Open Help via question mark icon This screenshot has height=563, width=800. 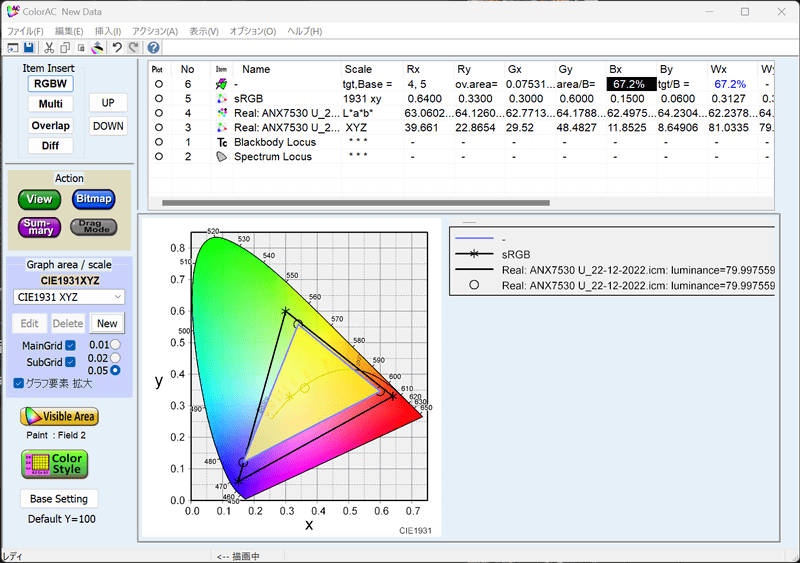[153, 47]
